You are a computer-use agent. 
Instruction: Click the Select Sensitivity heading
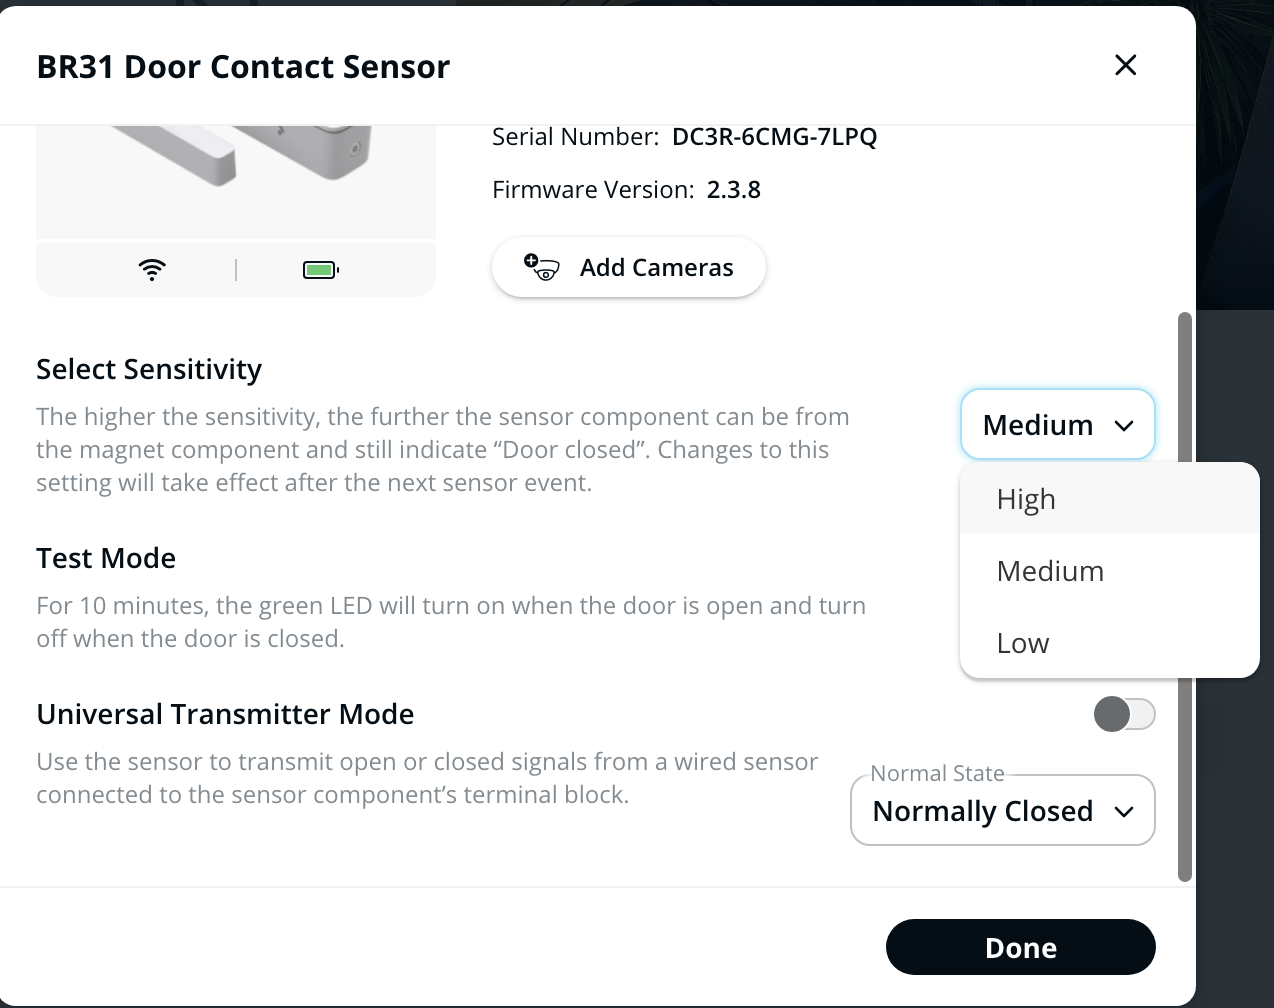[149, 369]
